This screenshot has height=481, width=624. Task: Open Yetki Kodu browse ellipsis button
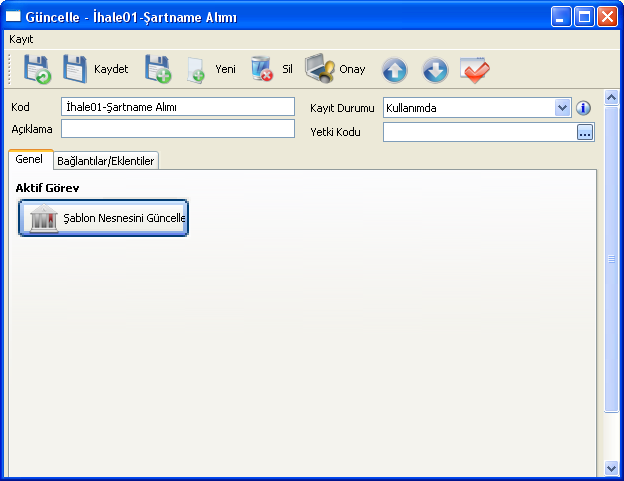point(585,132)
